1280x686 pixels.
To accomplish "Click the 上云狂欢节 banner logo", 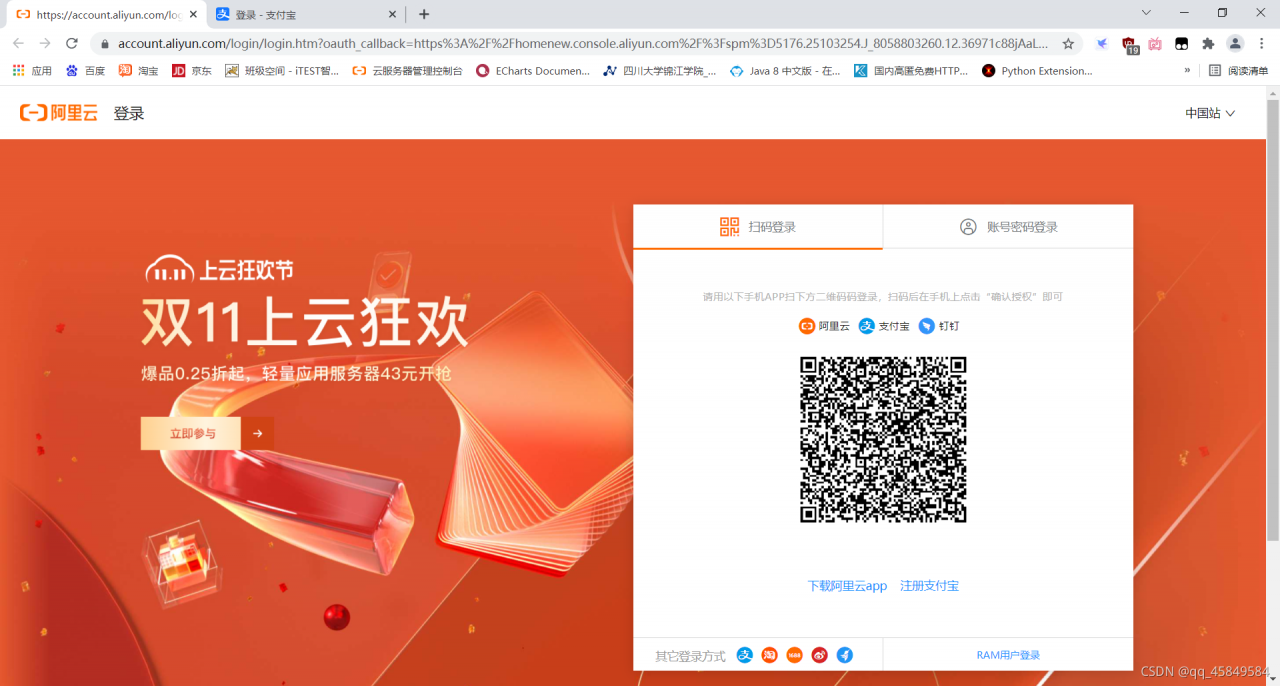I will pyautogui.click(x=220, y=269).
